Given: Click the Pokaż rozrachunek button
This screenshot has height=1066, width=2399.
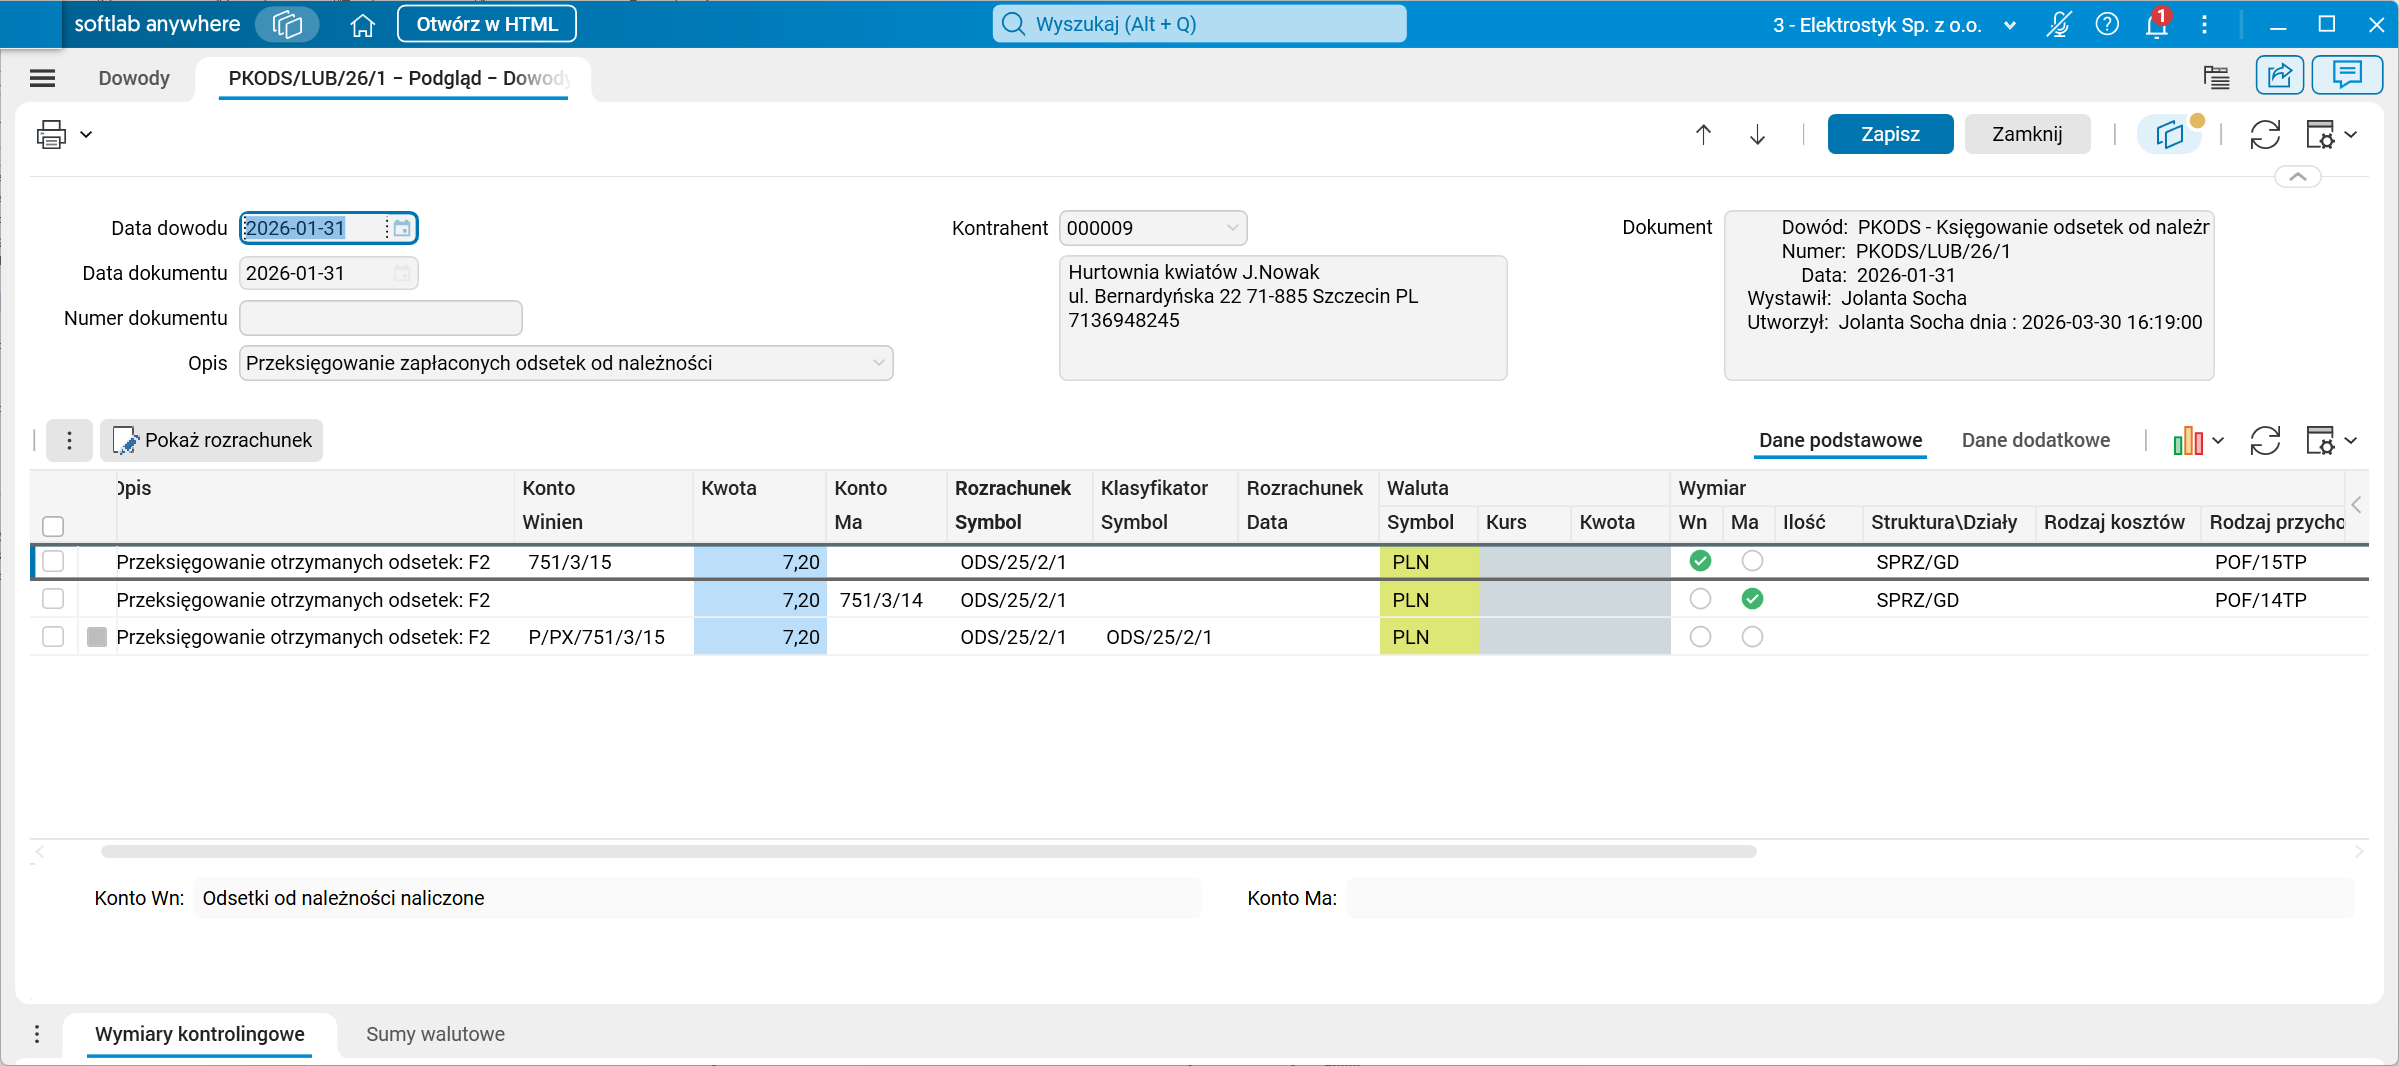Looking at the screenshot, I should (x=212, y=440).
